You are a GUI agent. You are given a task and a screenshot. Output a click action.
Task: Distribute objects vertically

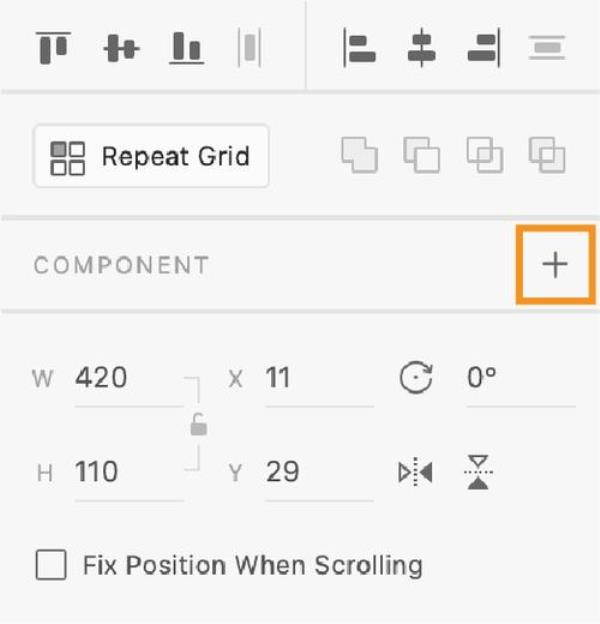point(547,48)
